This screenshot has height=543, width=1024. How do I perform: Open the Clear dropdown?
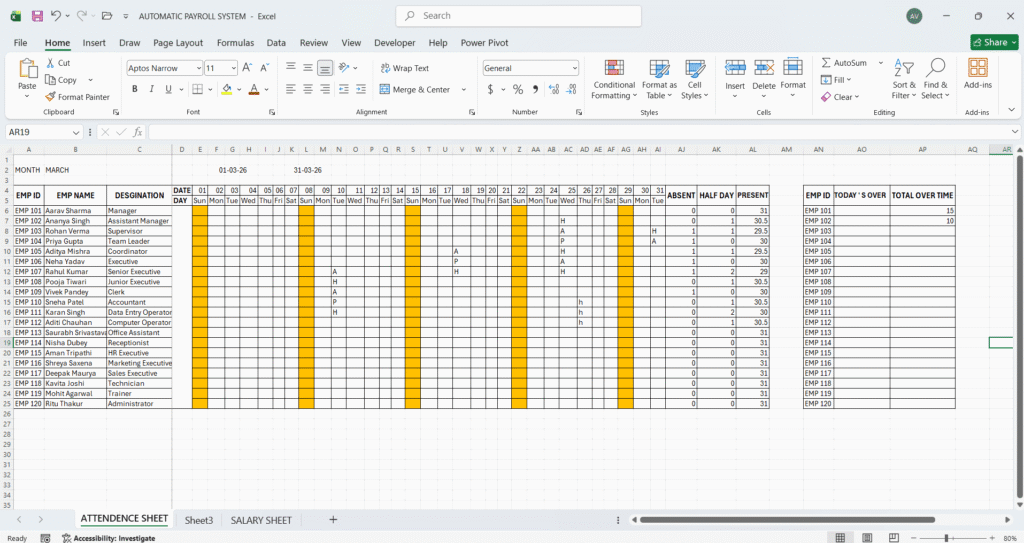tap(840, 97)
